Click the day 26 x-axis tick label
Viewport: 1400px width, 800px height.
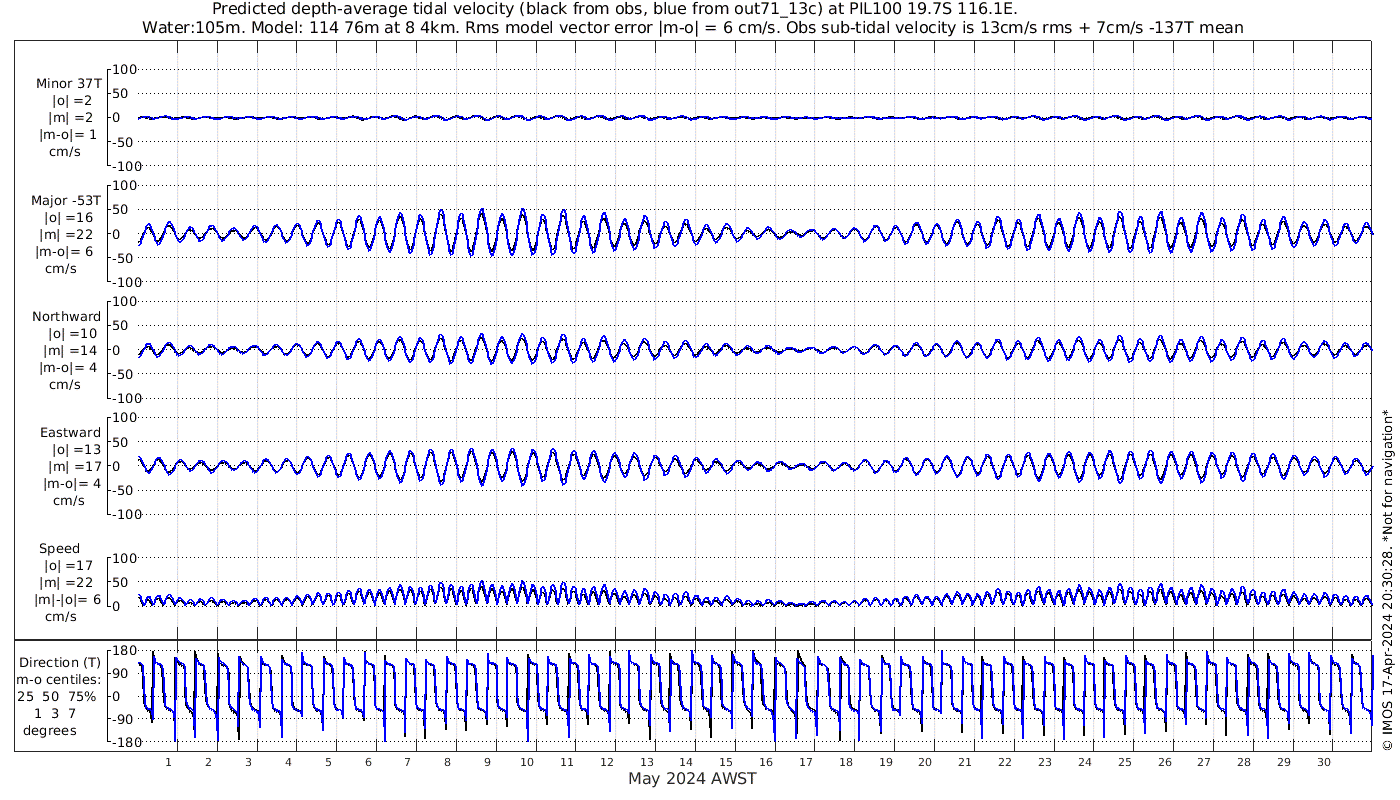tap(1164, 763)
